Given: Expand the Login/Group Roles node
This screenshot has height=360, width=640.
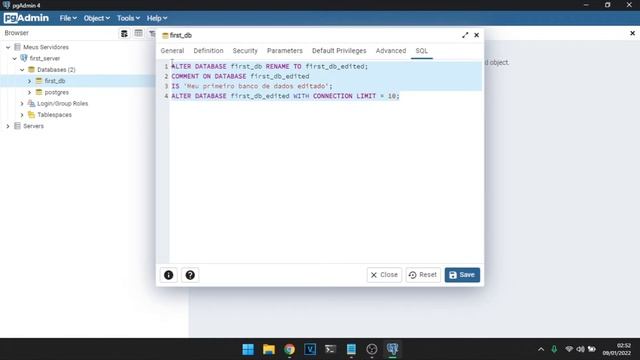Looking at the screenshot, I should click(22, 104).
